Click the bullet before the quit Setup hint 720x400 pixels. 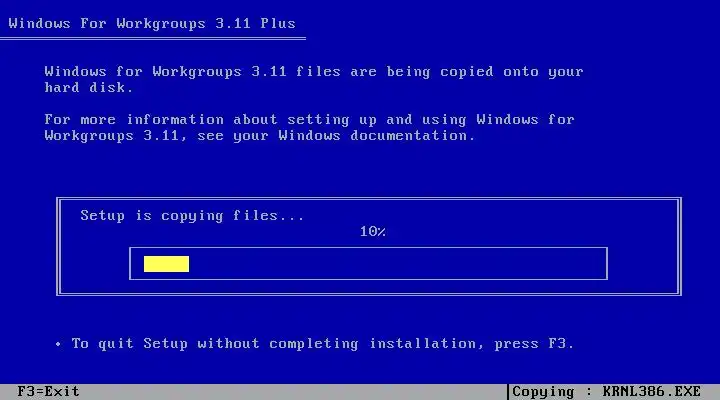[x=58, y=344]
